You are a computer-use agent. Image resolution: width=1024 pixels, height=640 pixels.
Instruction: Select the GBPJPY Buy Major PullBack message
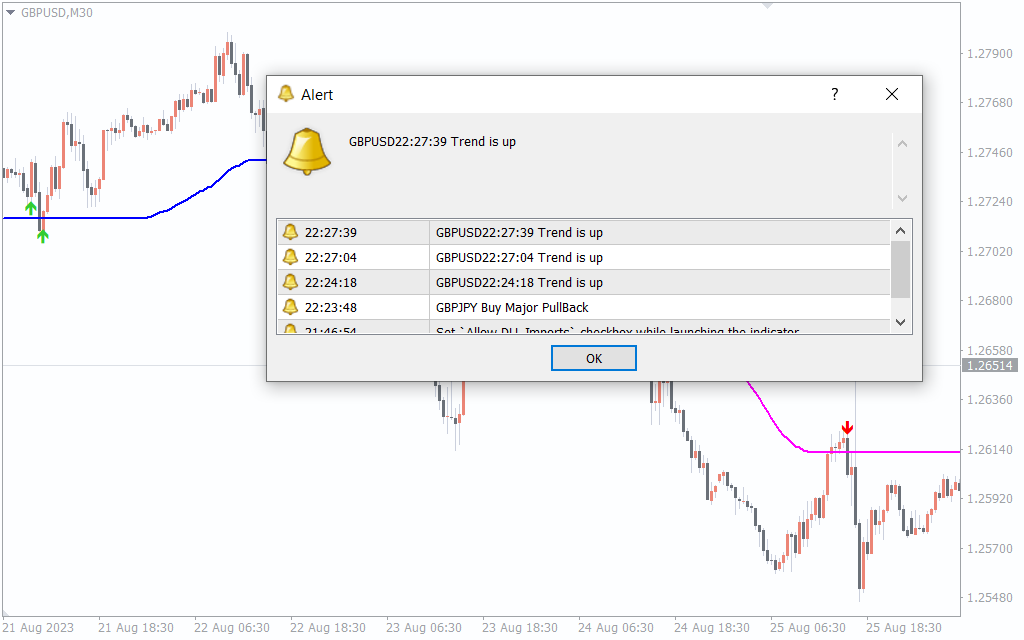point(511,307)
